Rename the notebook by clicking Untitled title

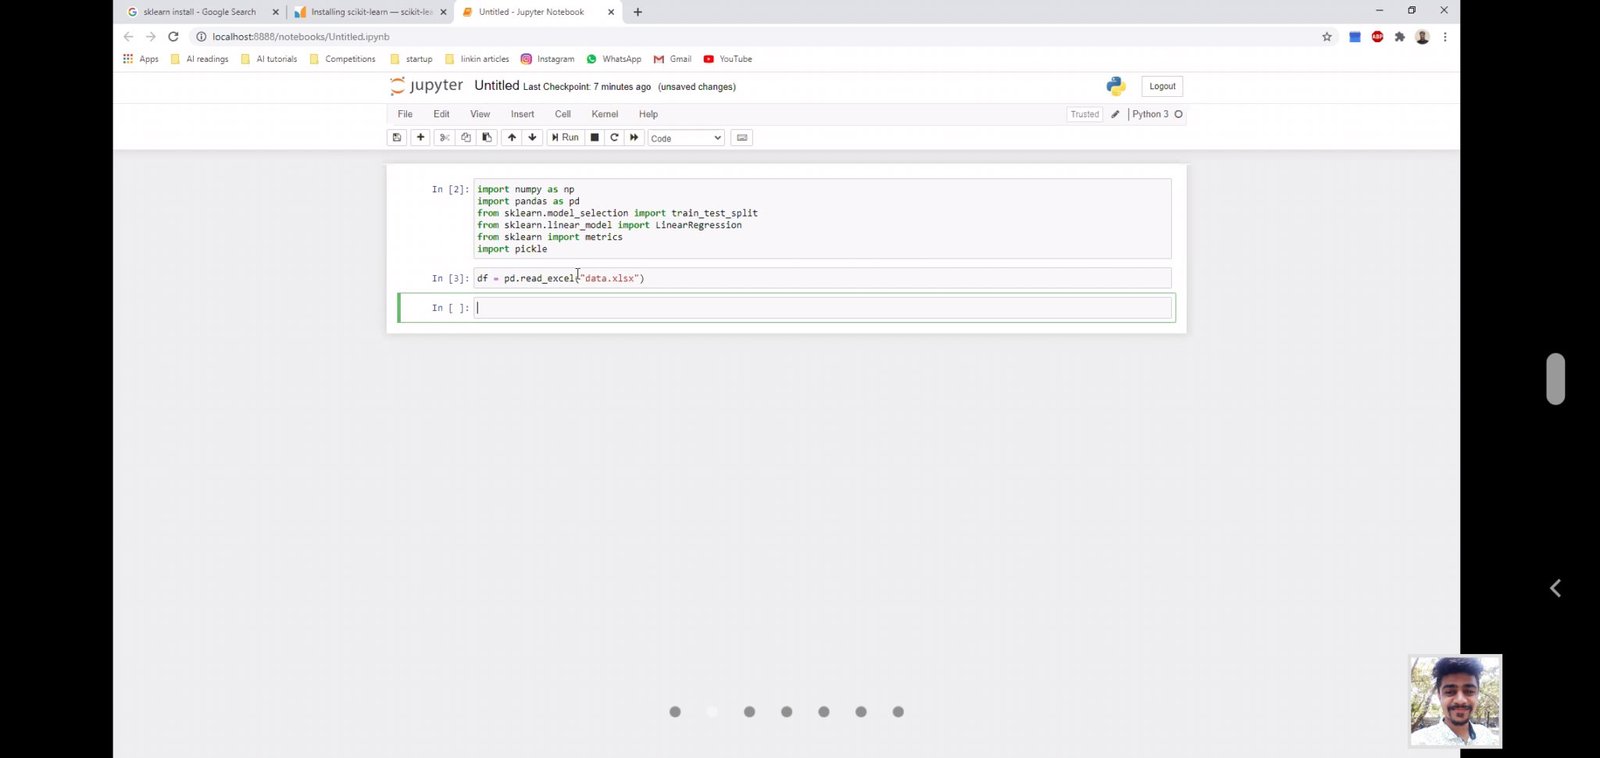tap(496, 86)
